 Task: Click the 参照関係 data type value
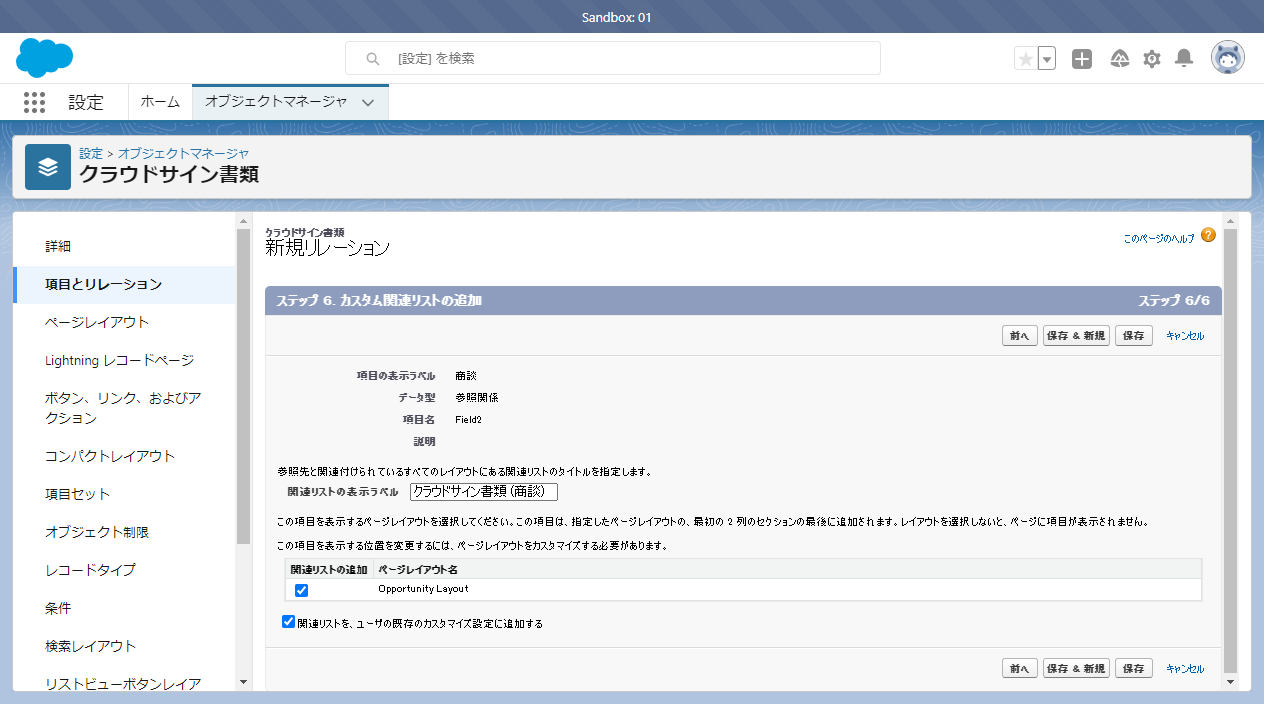pyautogui.click(x=476, y=398)
